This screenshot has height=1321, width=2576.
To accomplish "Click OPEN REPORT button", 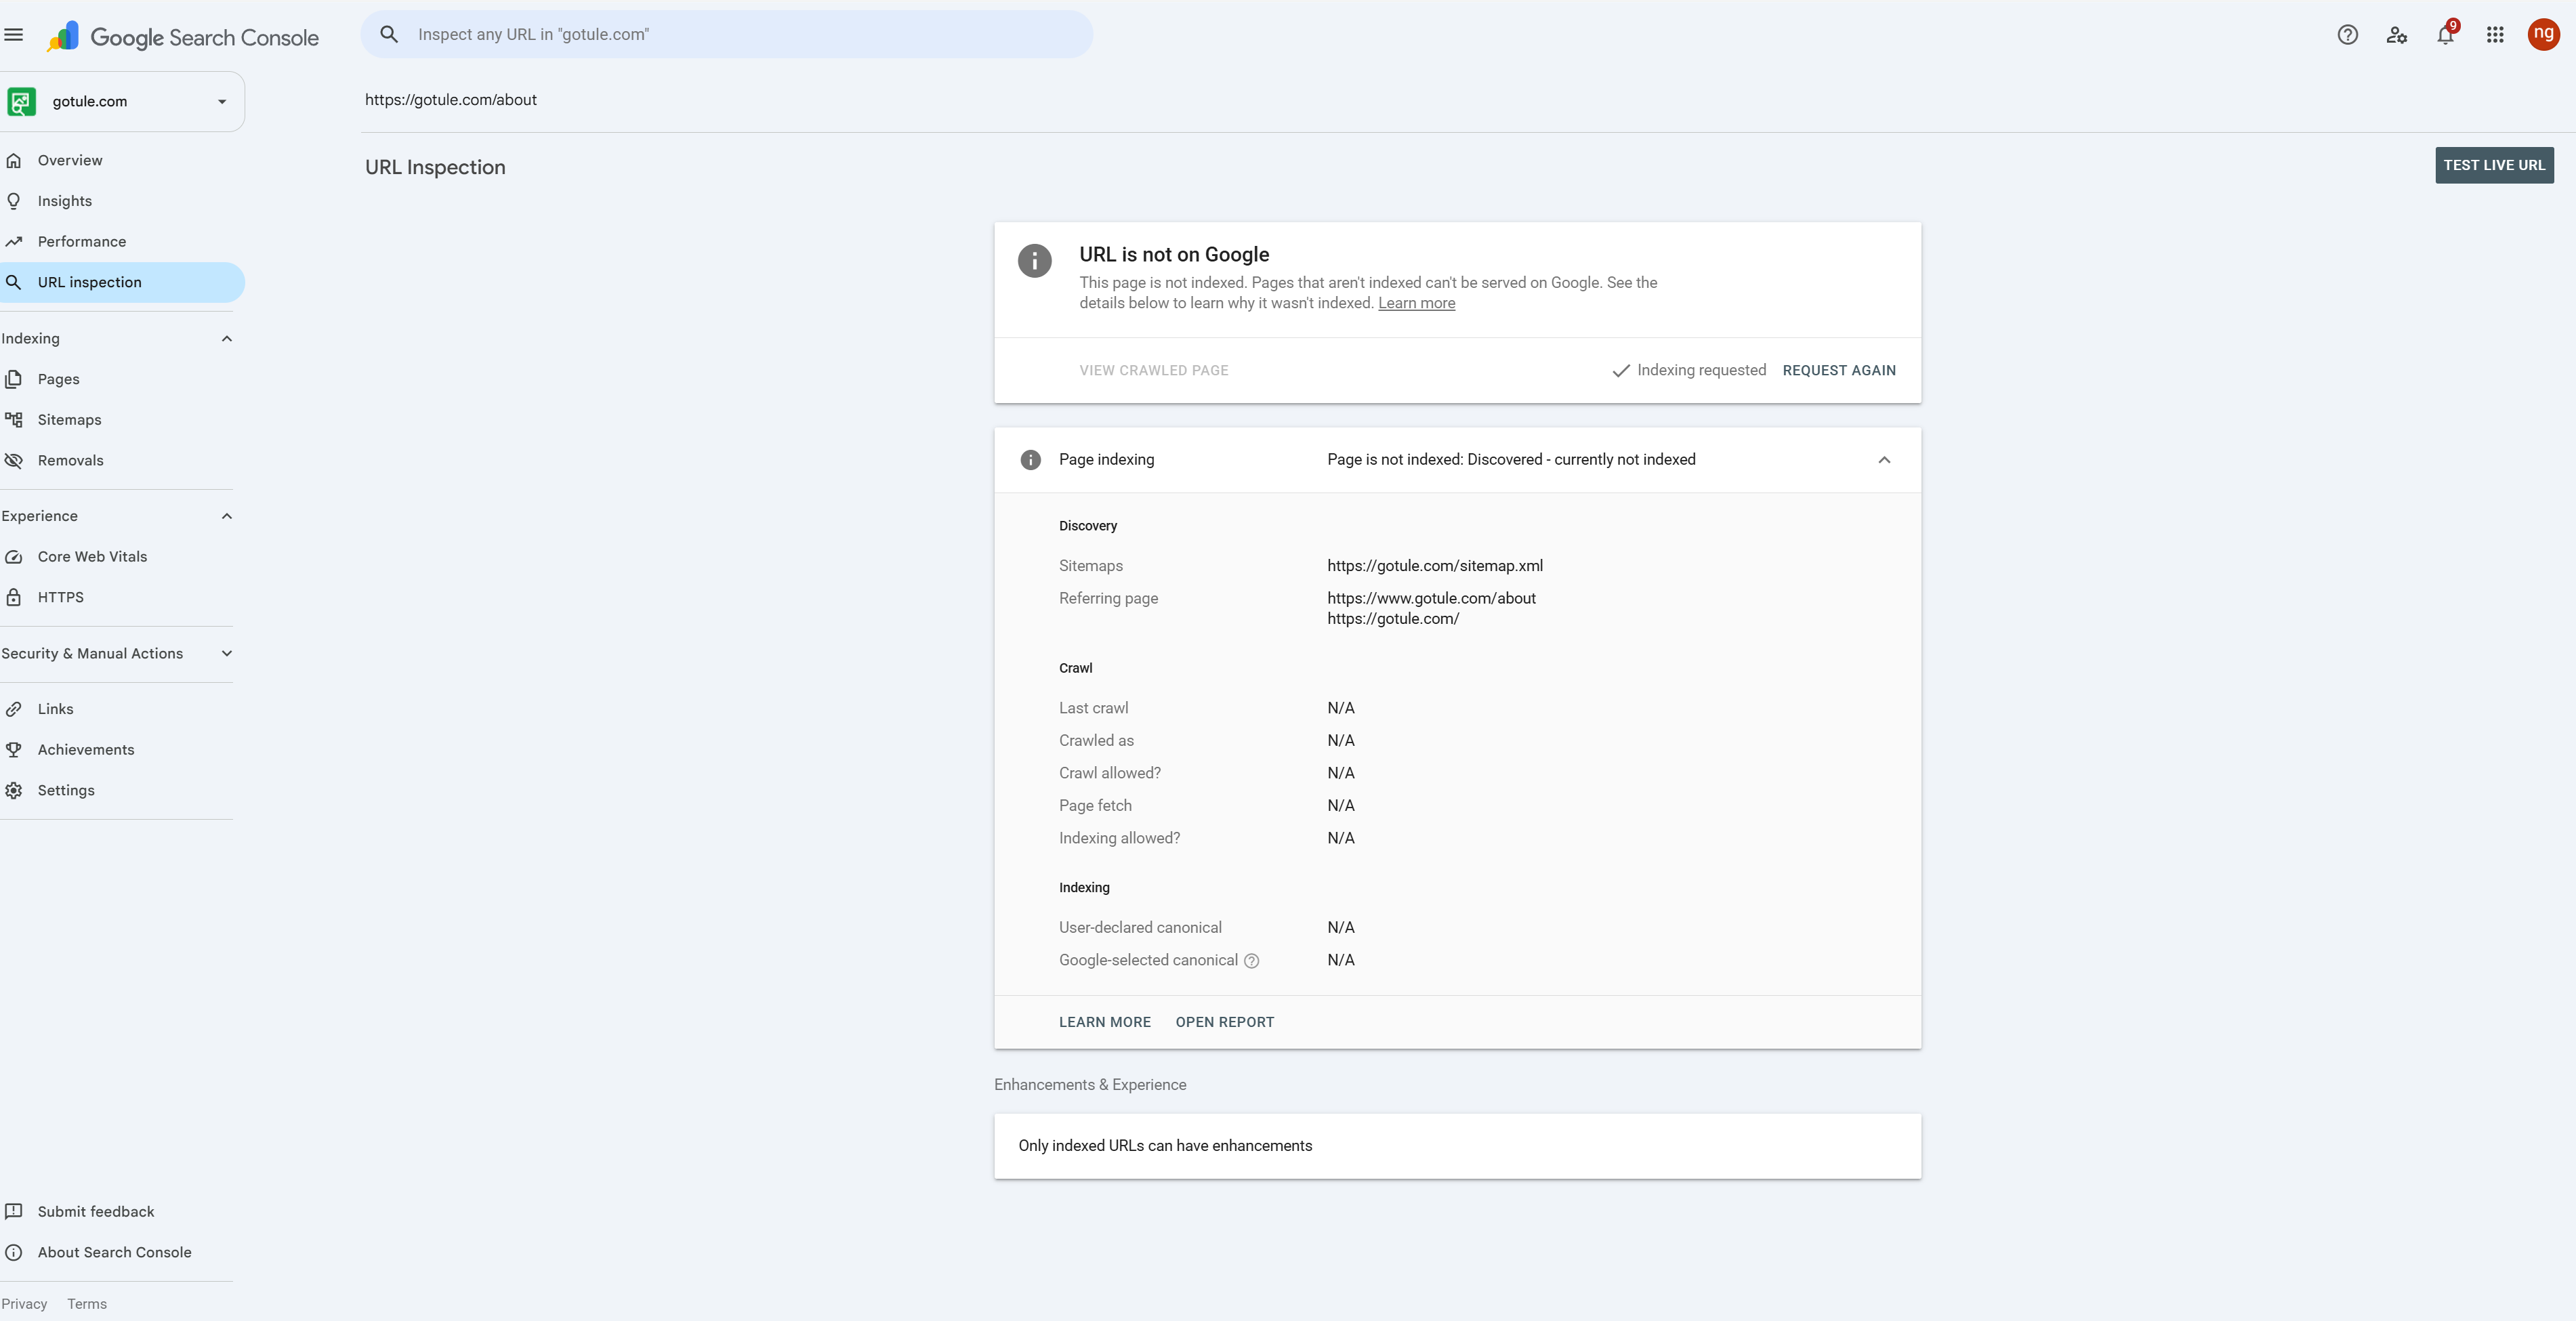I will coord(1224,1022).
